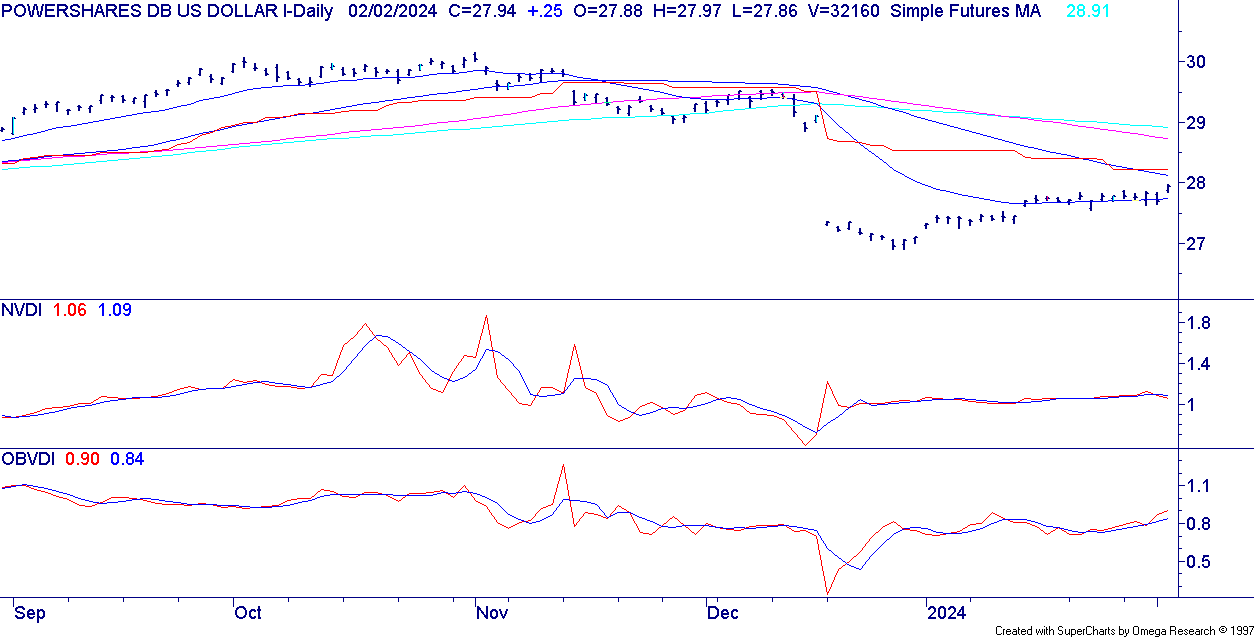
Task: Click the "0.8" label on the OBVDI axis
Action: coord(1199,524)
